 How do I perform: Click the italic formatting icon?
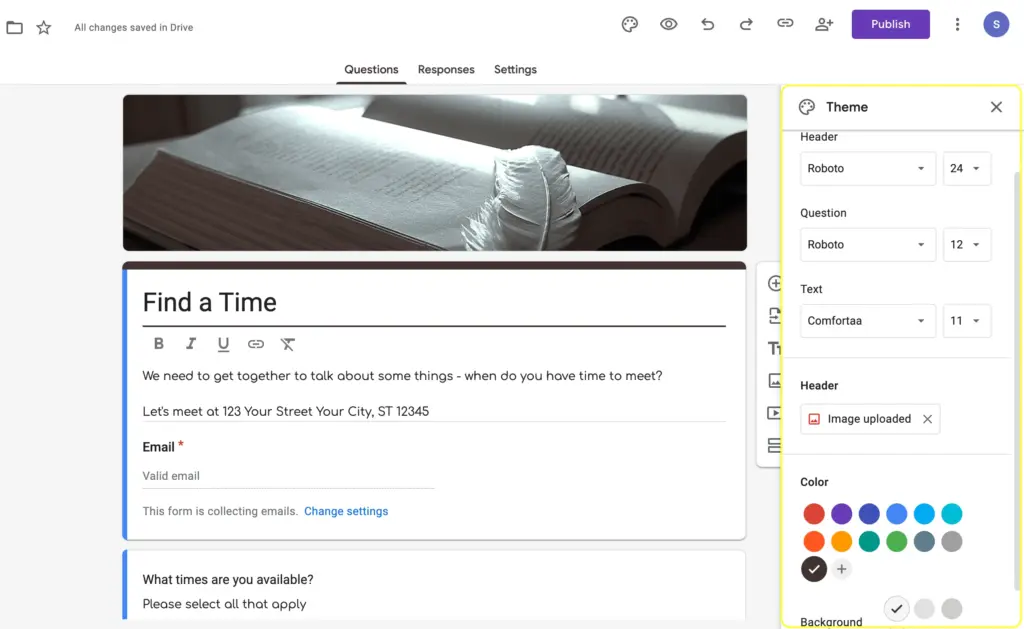[x=191, y=344]
